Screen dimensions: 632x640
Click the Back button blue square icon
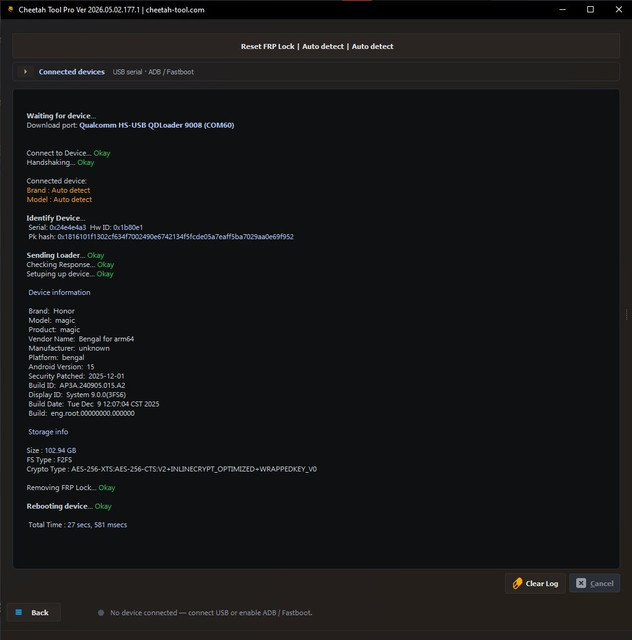[x=19, y=612]
